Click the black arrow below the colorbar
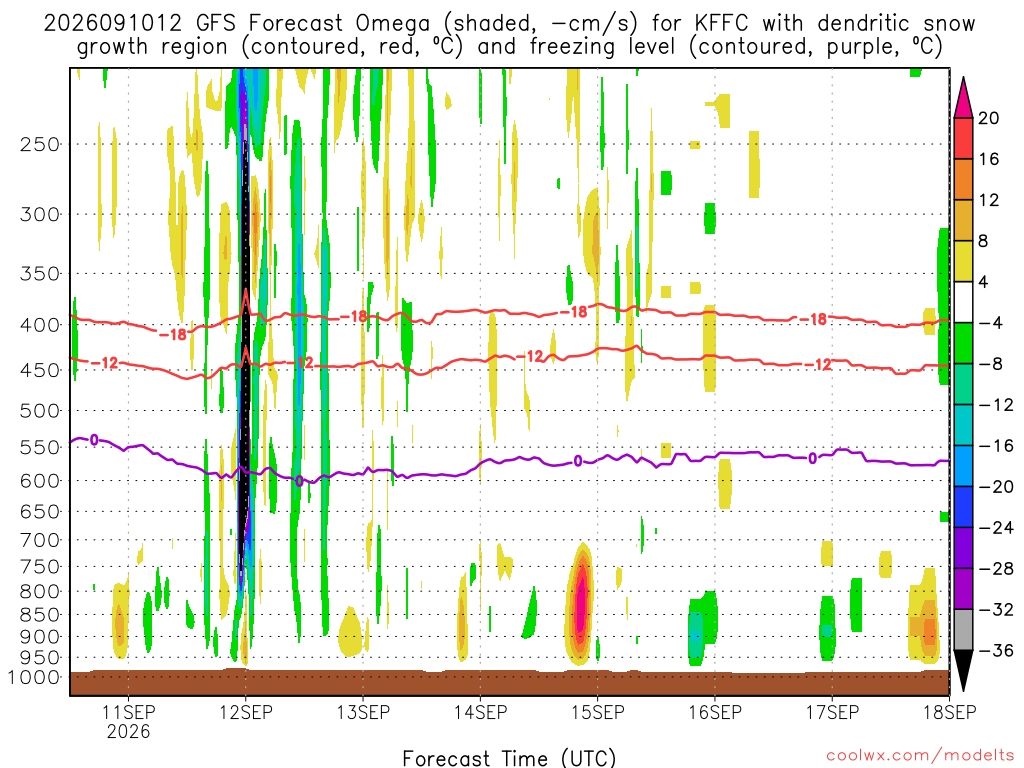 963,671
